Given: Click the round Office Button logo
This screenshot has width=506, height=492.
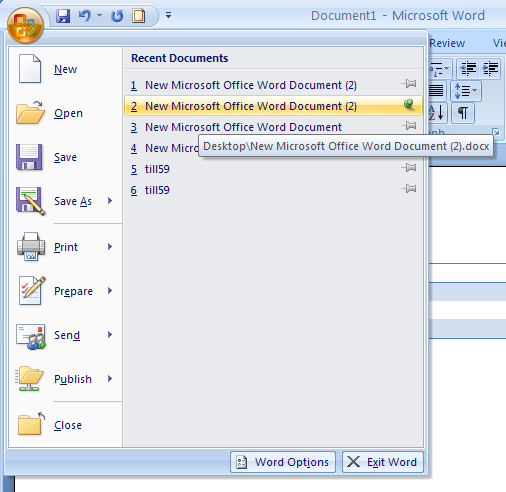Looking at the screenshot, I should point(25,25).
